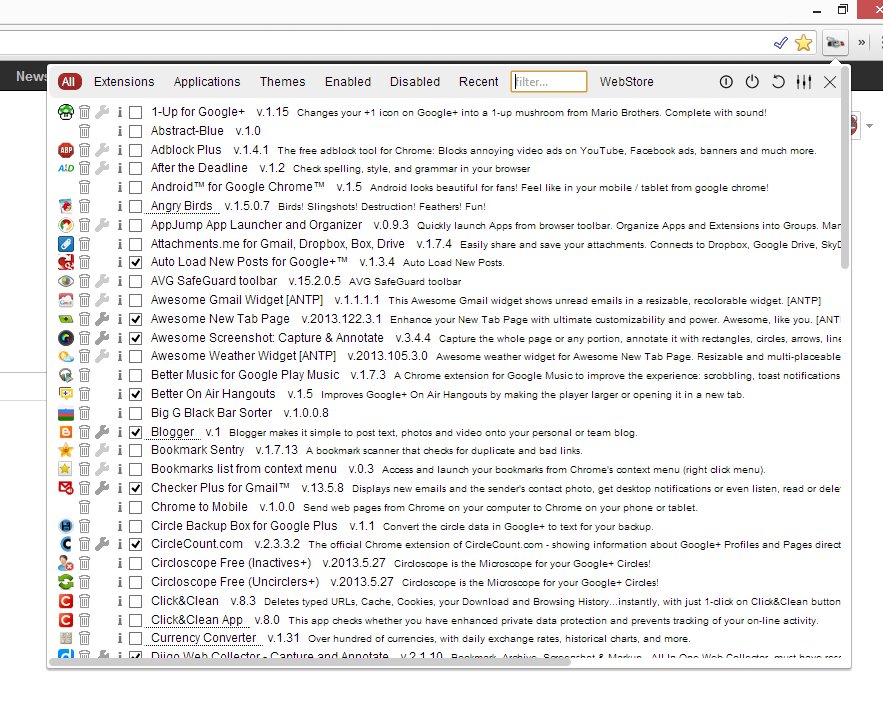This screenshot has height=702, width=883.
Task: Click the "Bookmarks list from context menu" name
Action: (243, 469)
